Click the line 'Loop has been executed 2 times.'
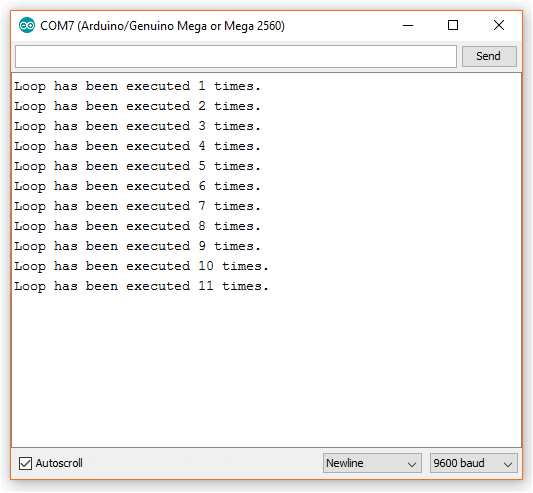 (x=137, y=106)
